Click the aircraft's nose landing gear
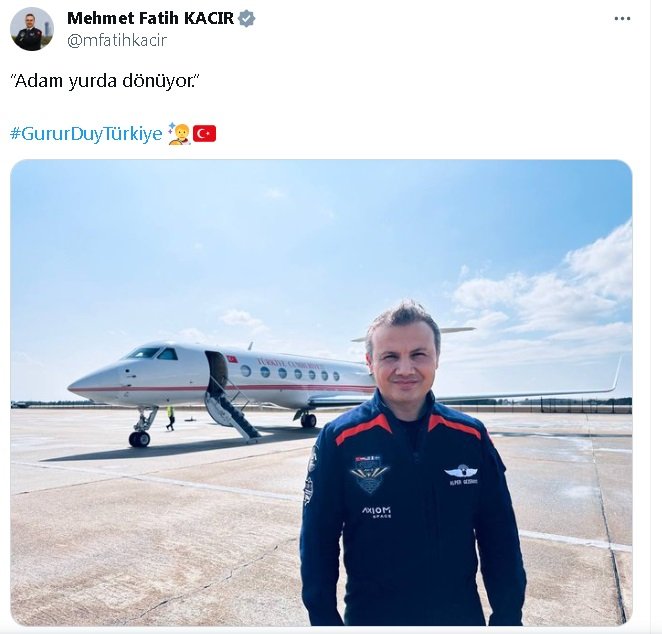Screen dimensions: 662x634 (141, 427)
